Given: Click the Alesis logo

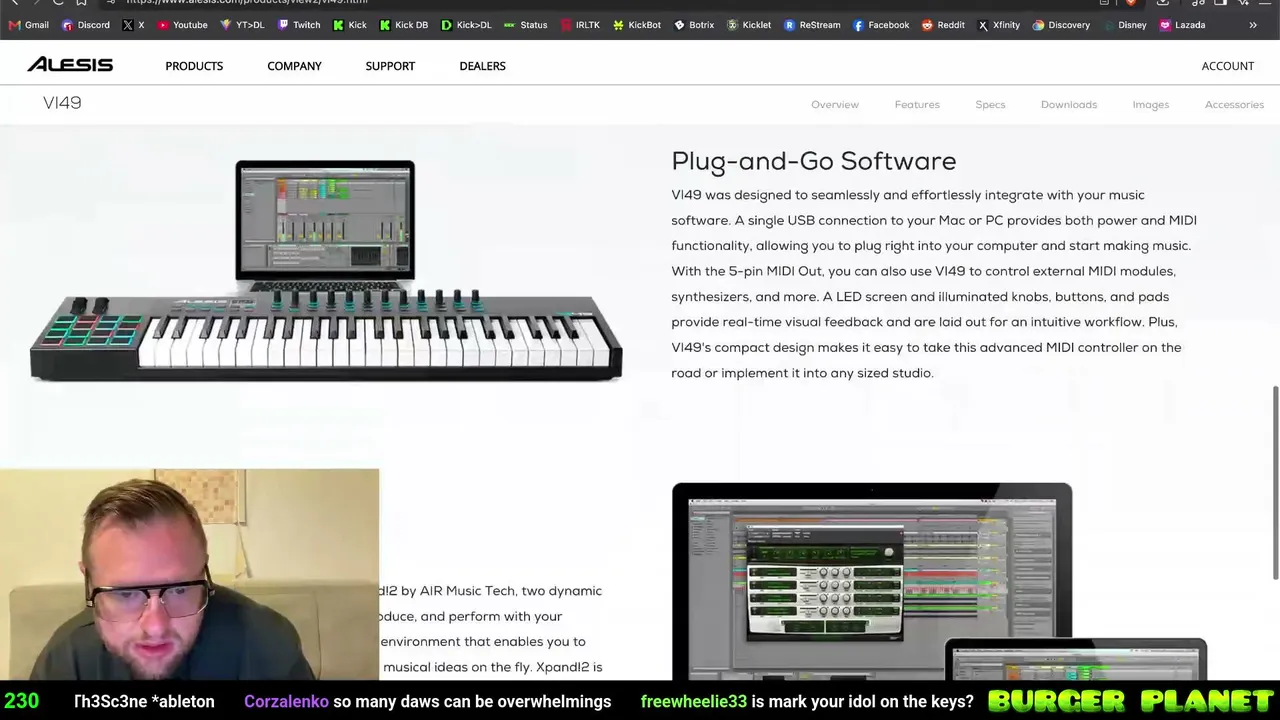Looking at the screenshot, I should 70,65.
